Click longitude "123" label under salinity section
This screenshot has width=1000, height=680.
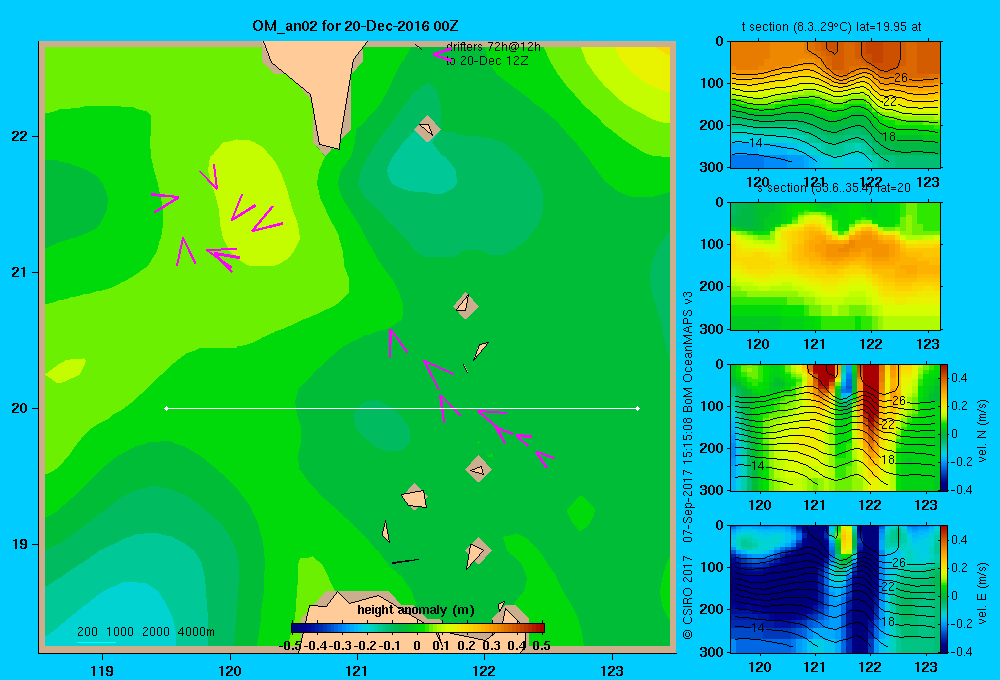coord(927,344)
